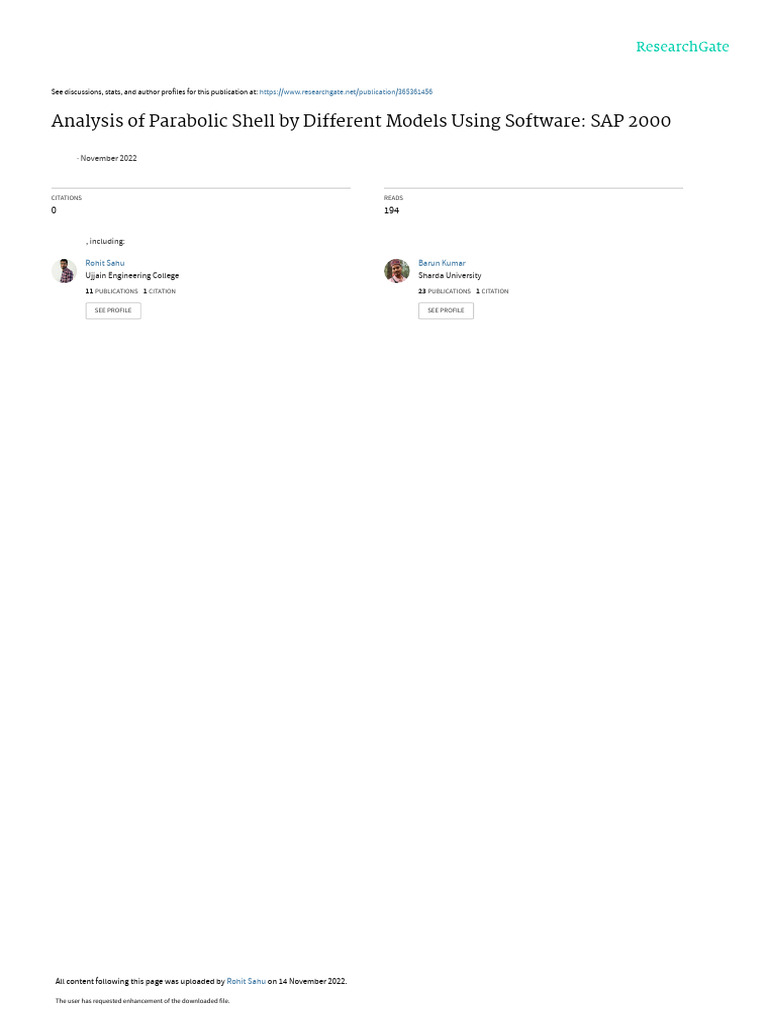Image resolution: width=768 pixels, height=1024 pixels.
Task: Click the citation count under Rohit Sahu
Action: 159,291
